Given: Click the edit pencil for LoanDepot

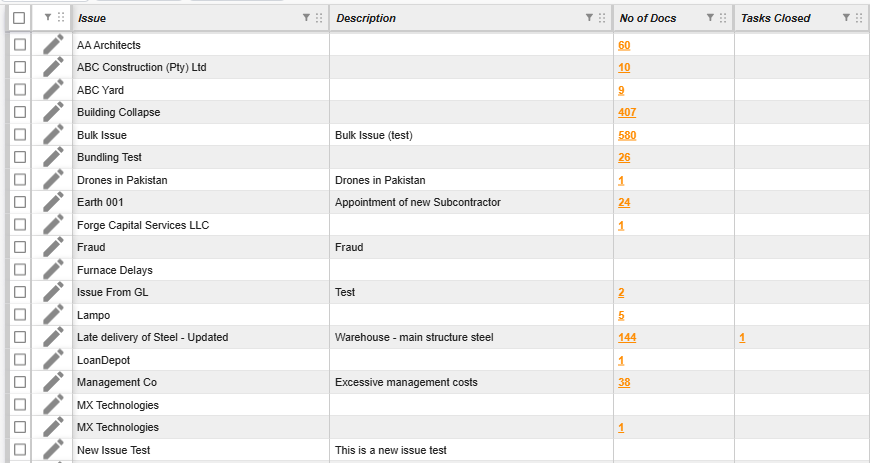Looking at the screenshot, I should pyautogui.click(x=54, y=360).
